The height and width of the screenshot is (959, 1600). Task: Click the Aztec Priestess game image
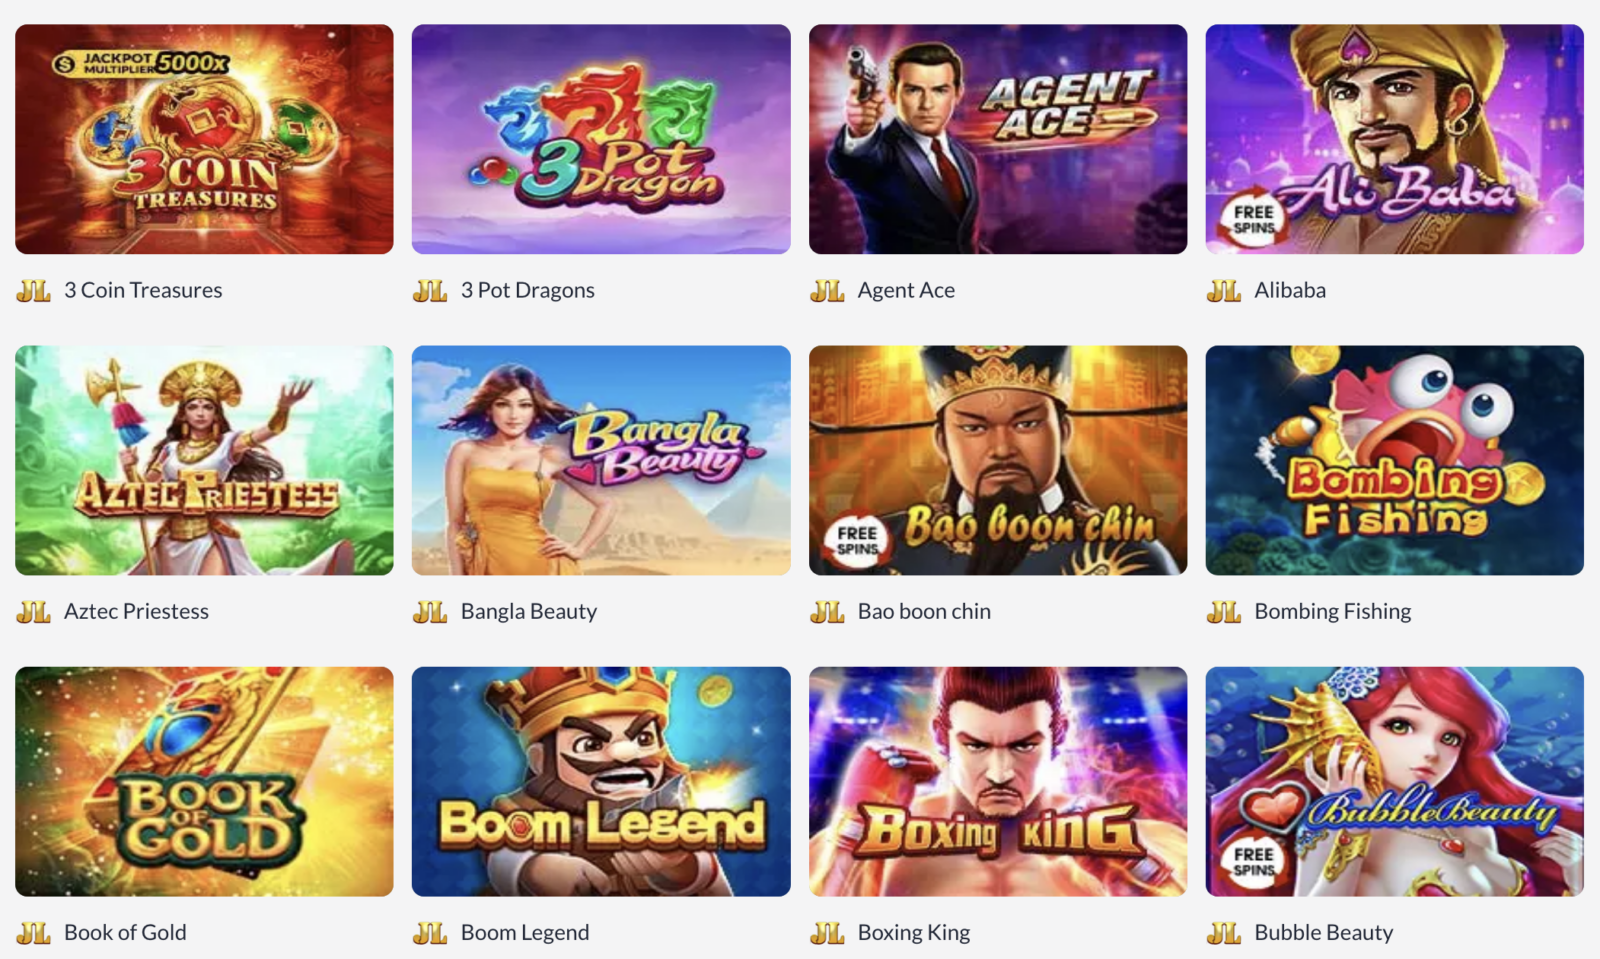point(204,460)
